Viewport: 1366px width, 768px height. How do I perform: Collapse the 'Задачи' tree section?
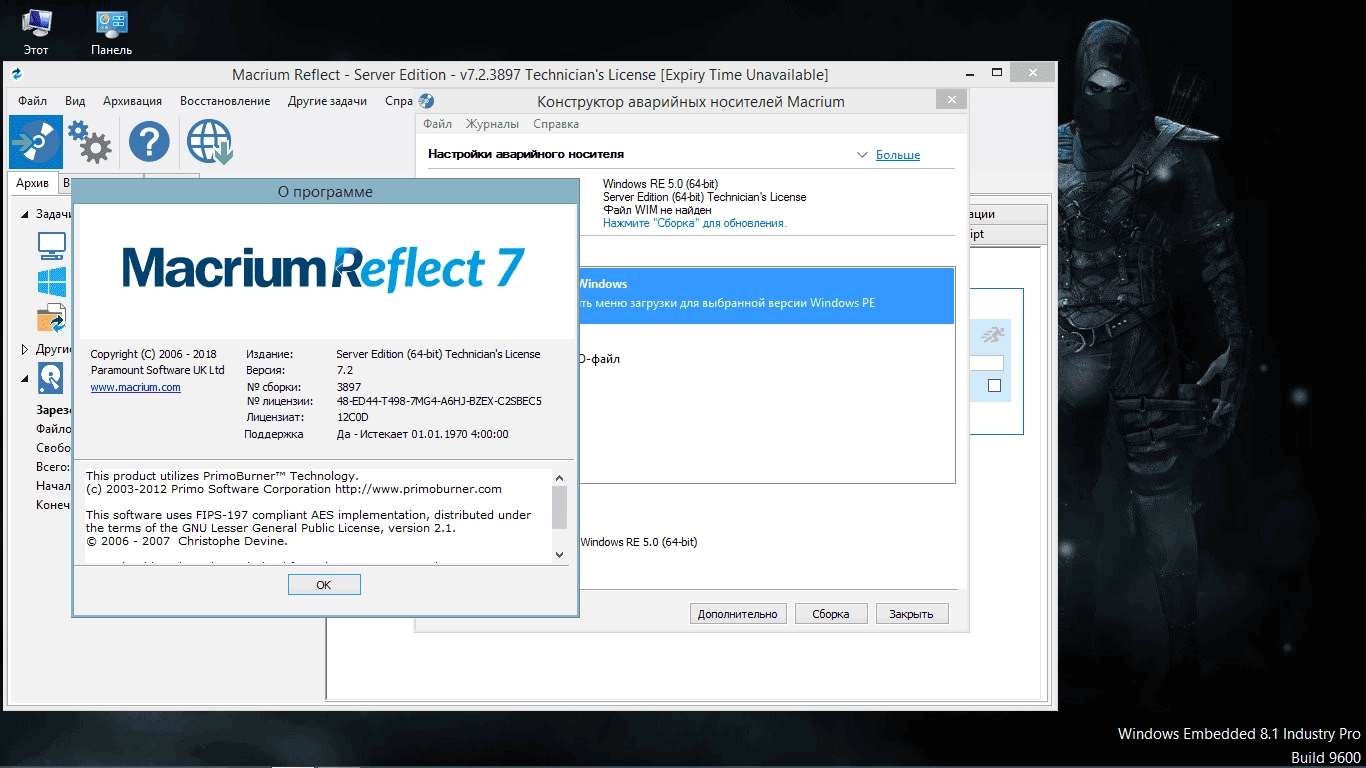25,214
